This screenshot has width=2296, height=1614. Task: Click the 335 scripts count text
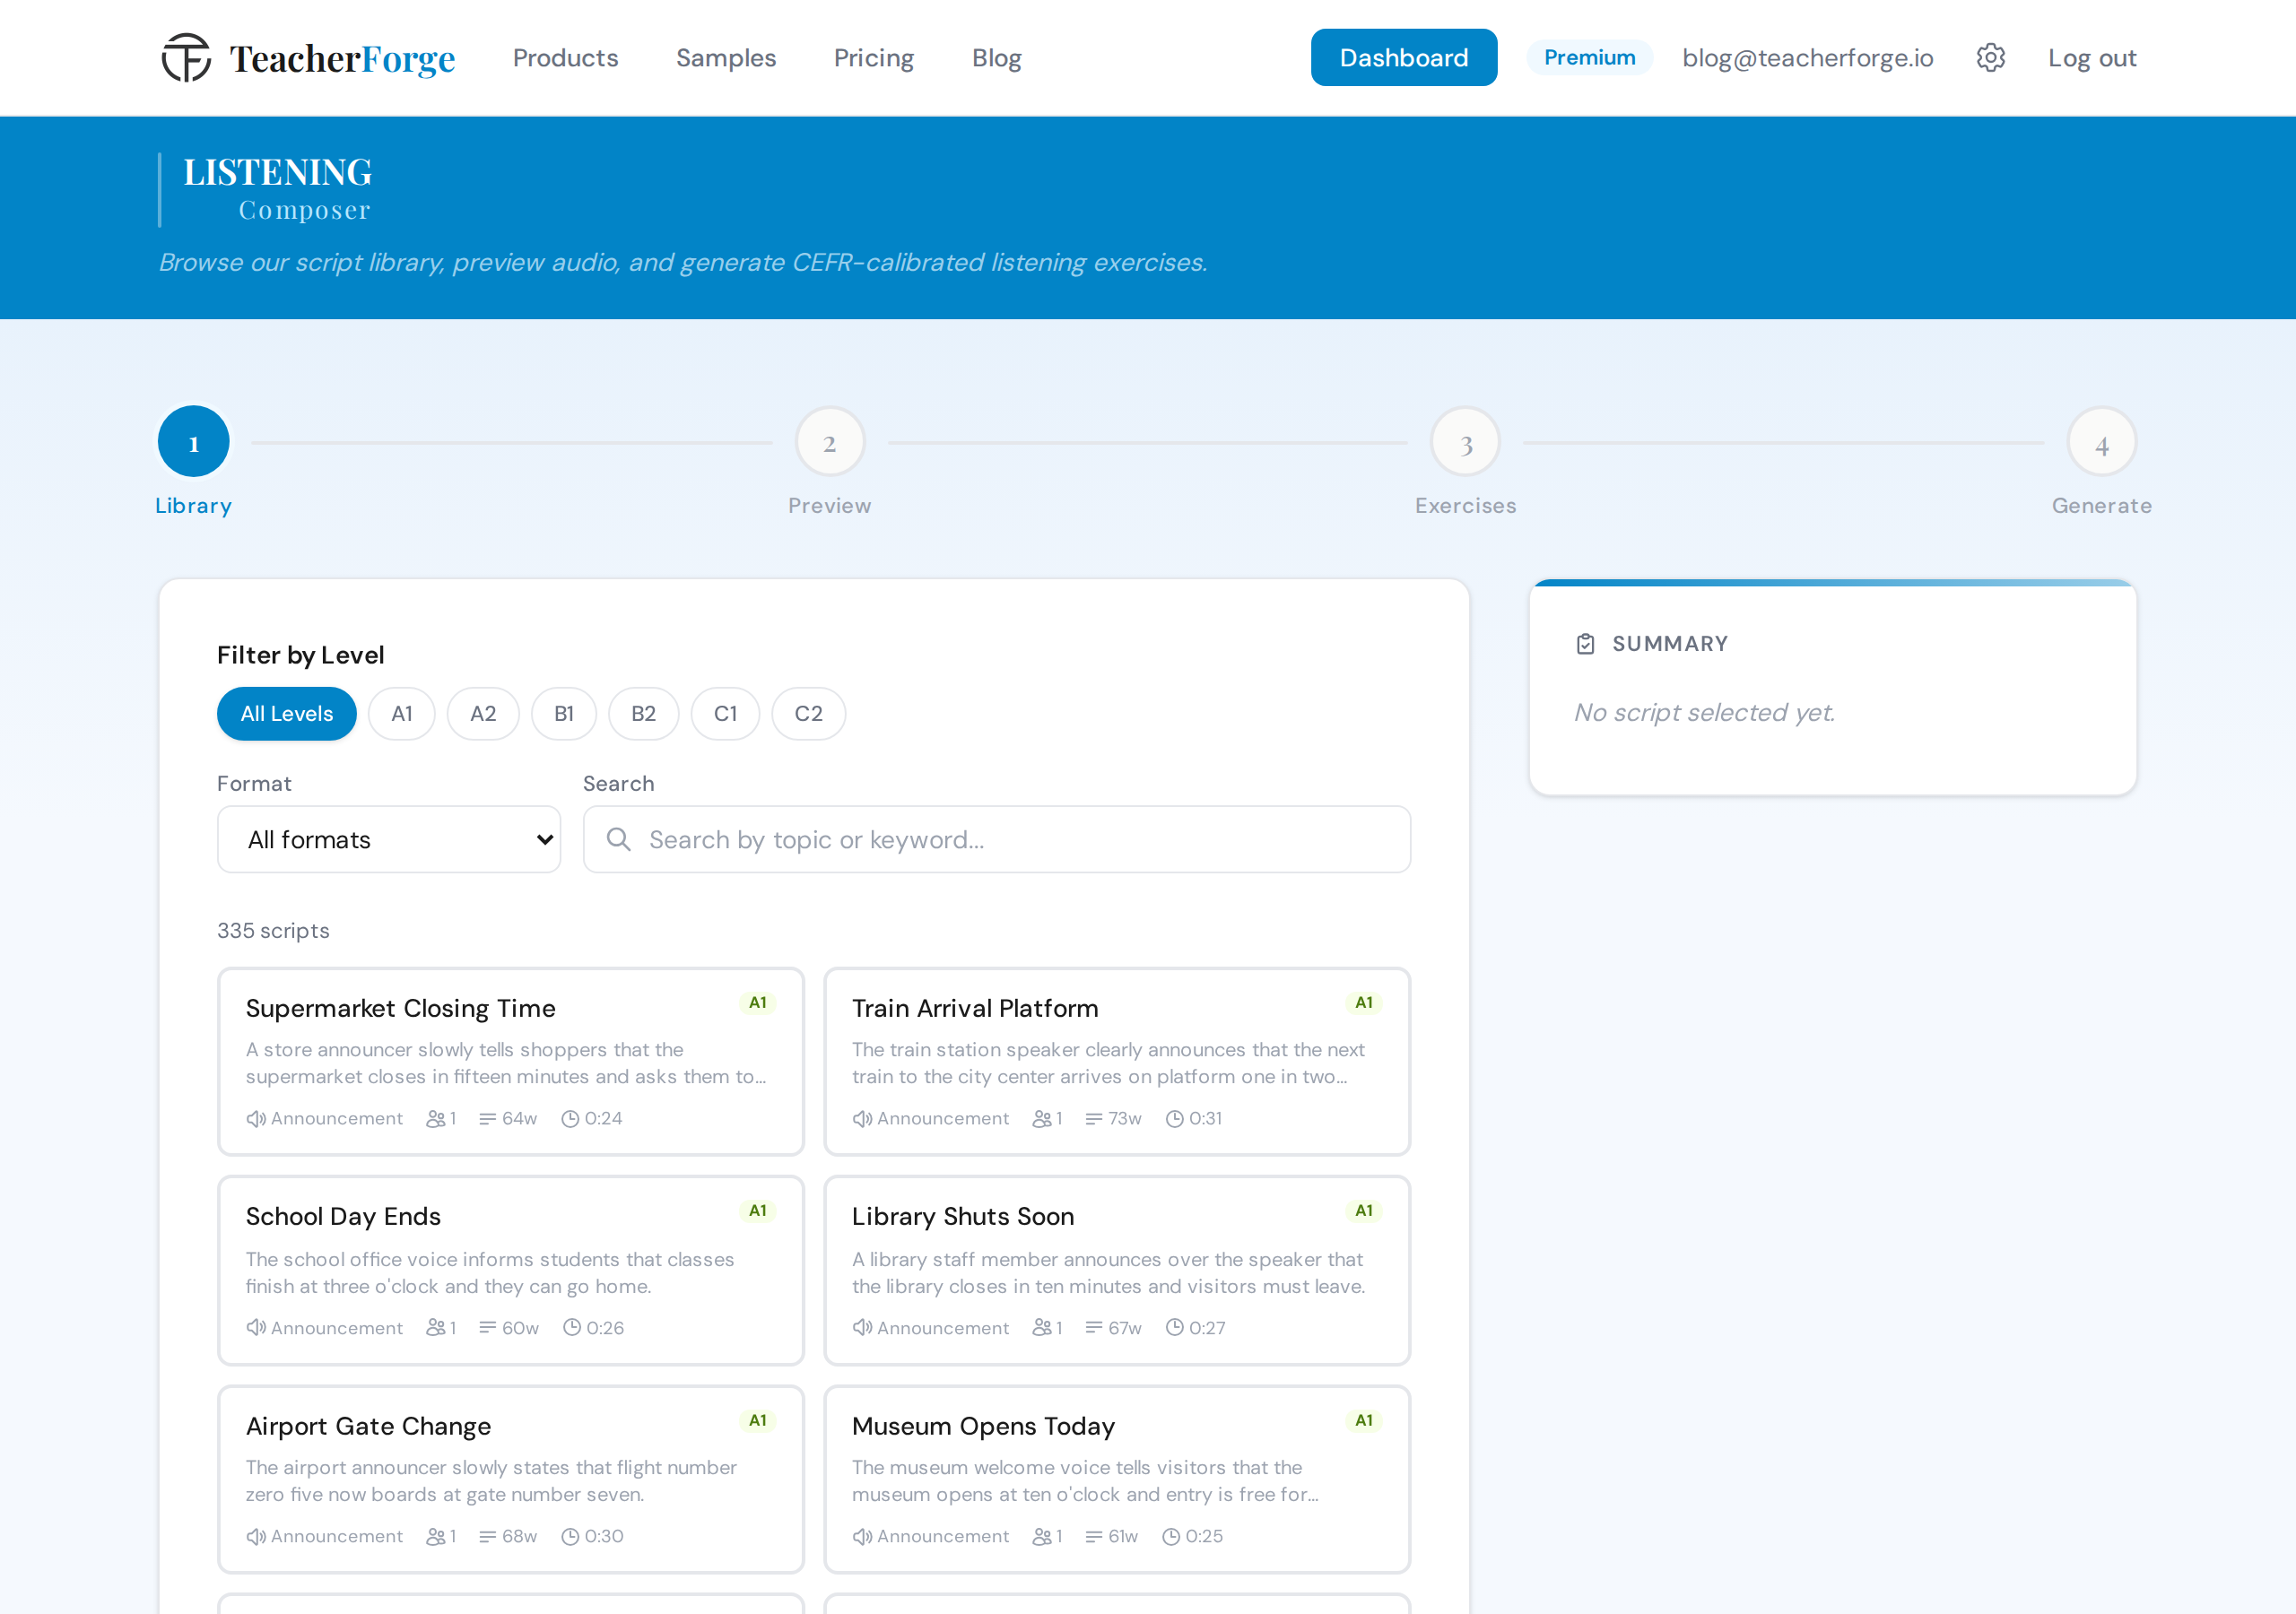[x=273, y=931]
